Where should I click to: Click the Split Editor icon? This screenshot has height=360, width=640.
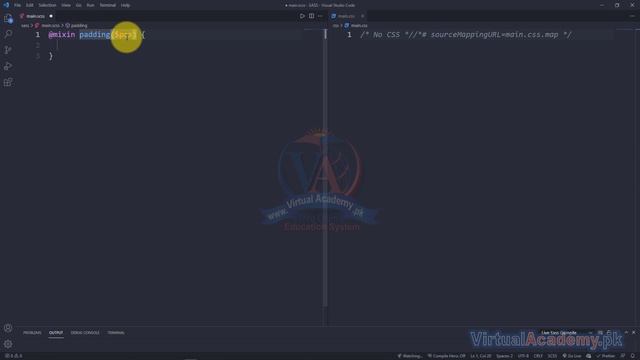coord(311,16)
